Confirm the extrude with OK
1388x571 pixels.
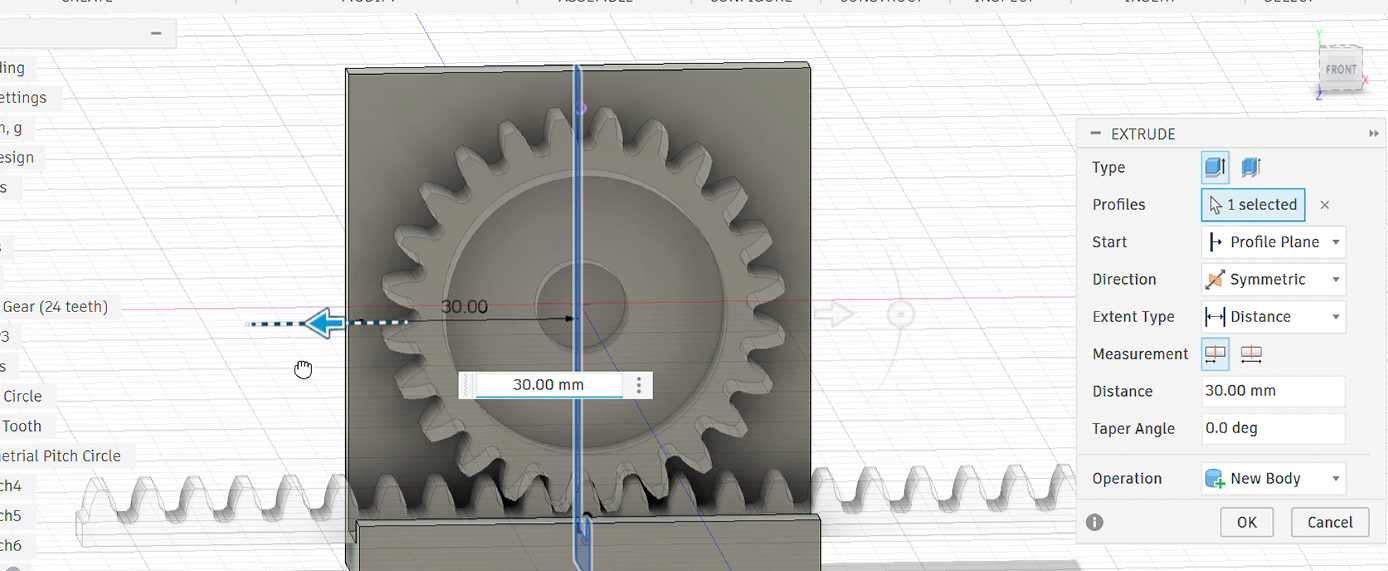(x=1247, y=522)
